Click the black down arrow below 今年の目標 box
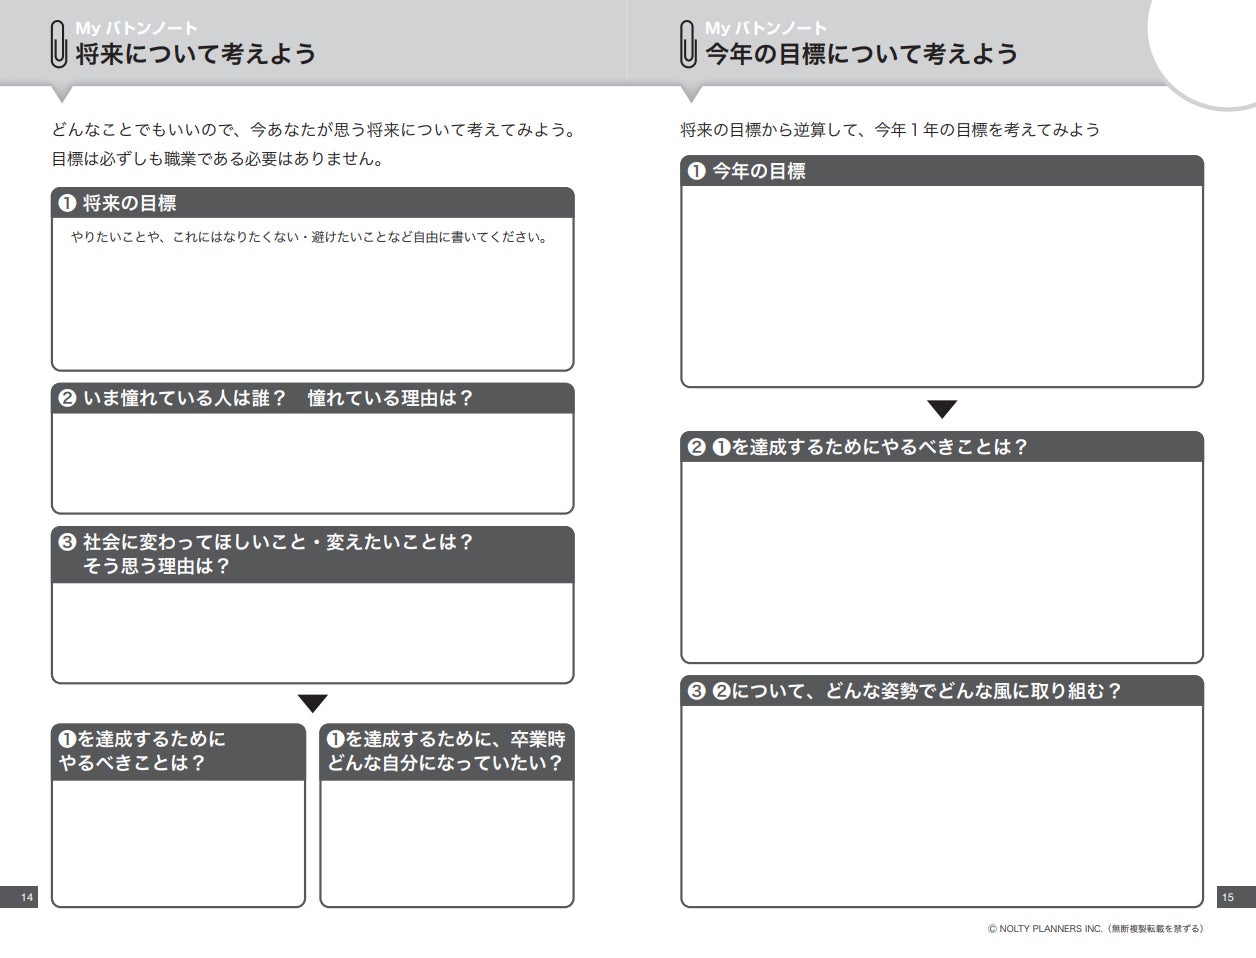 (942, 409)
